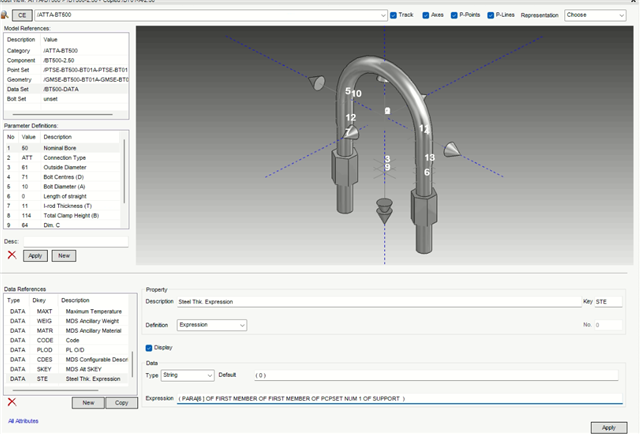
Task: Select the Dim. C parameter row
Action: tap(62, 225)
